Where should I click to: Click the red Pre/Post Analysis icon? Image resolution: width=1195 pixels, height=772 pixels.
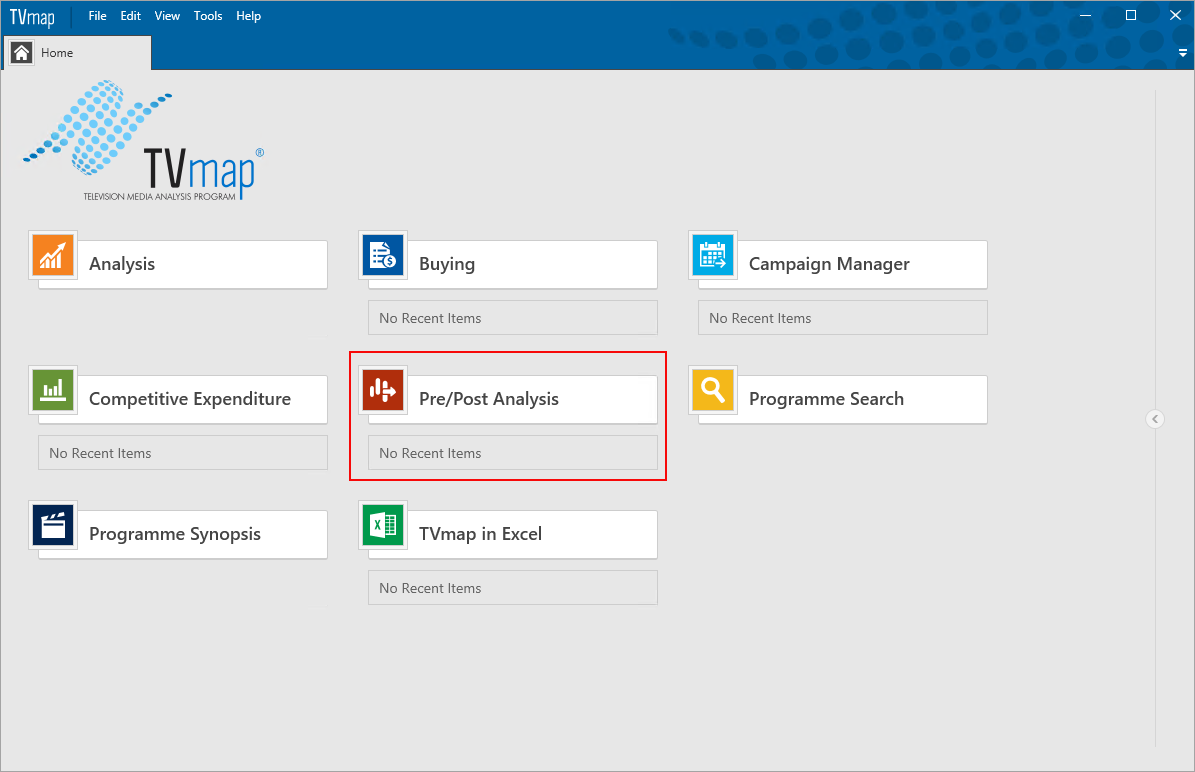pyautogui.click(x=383, y=390)
